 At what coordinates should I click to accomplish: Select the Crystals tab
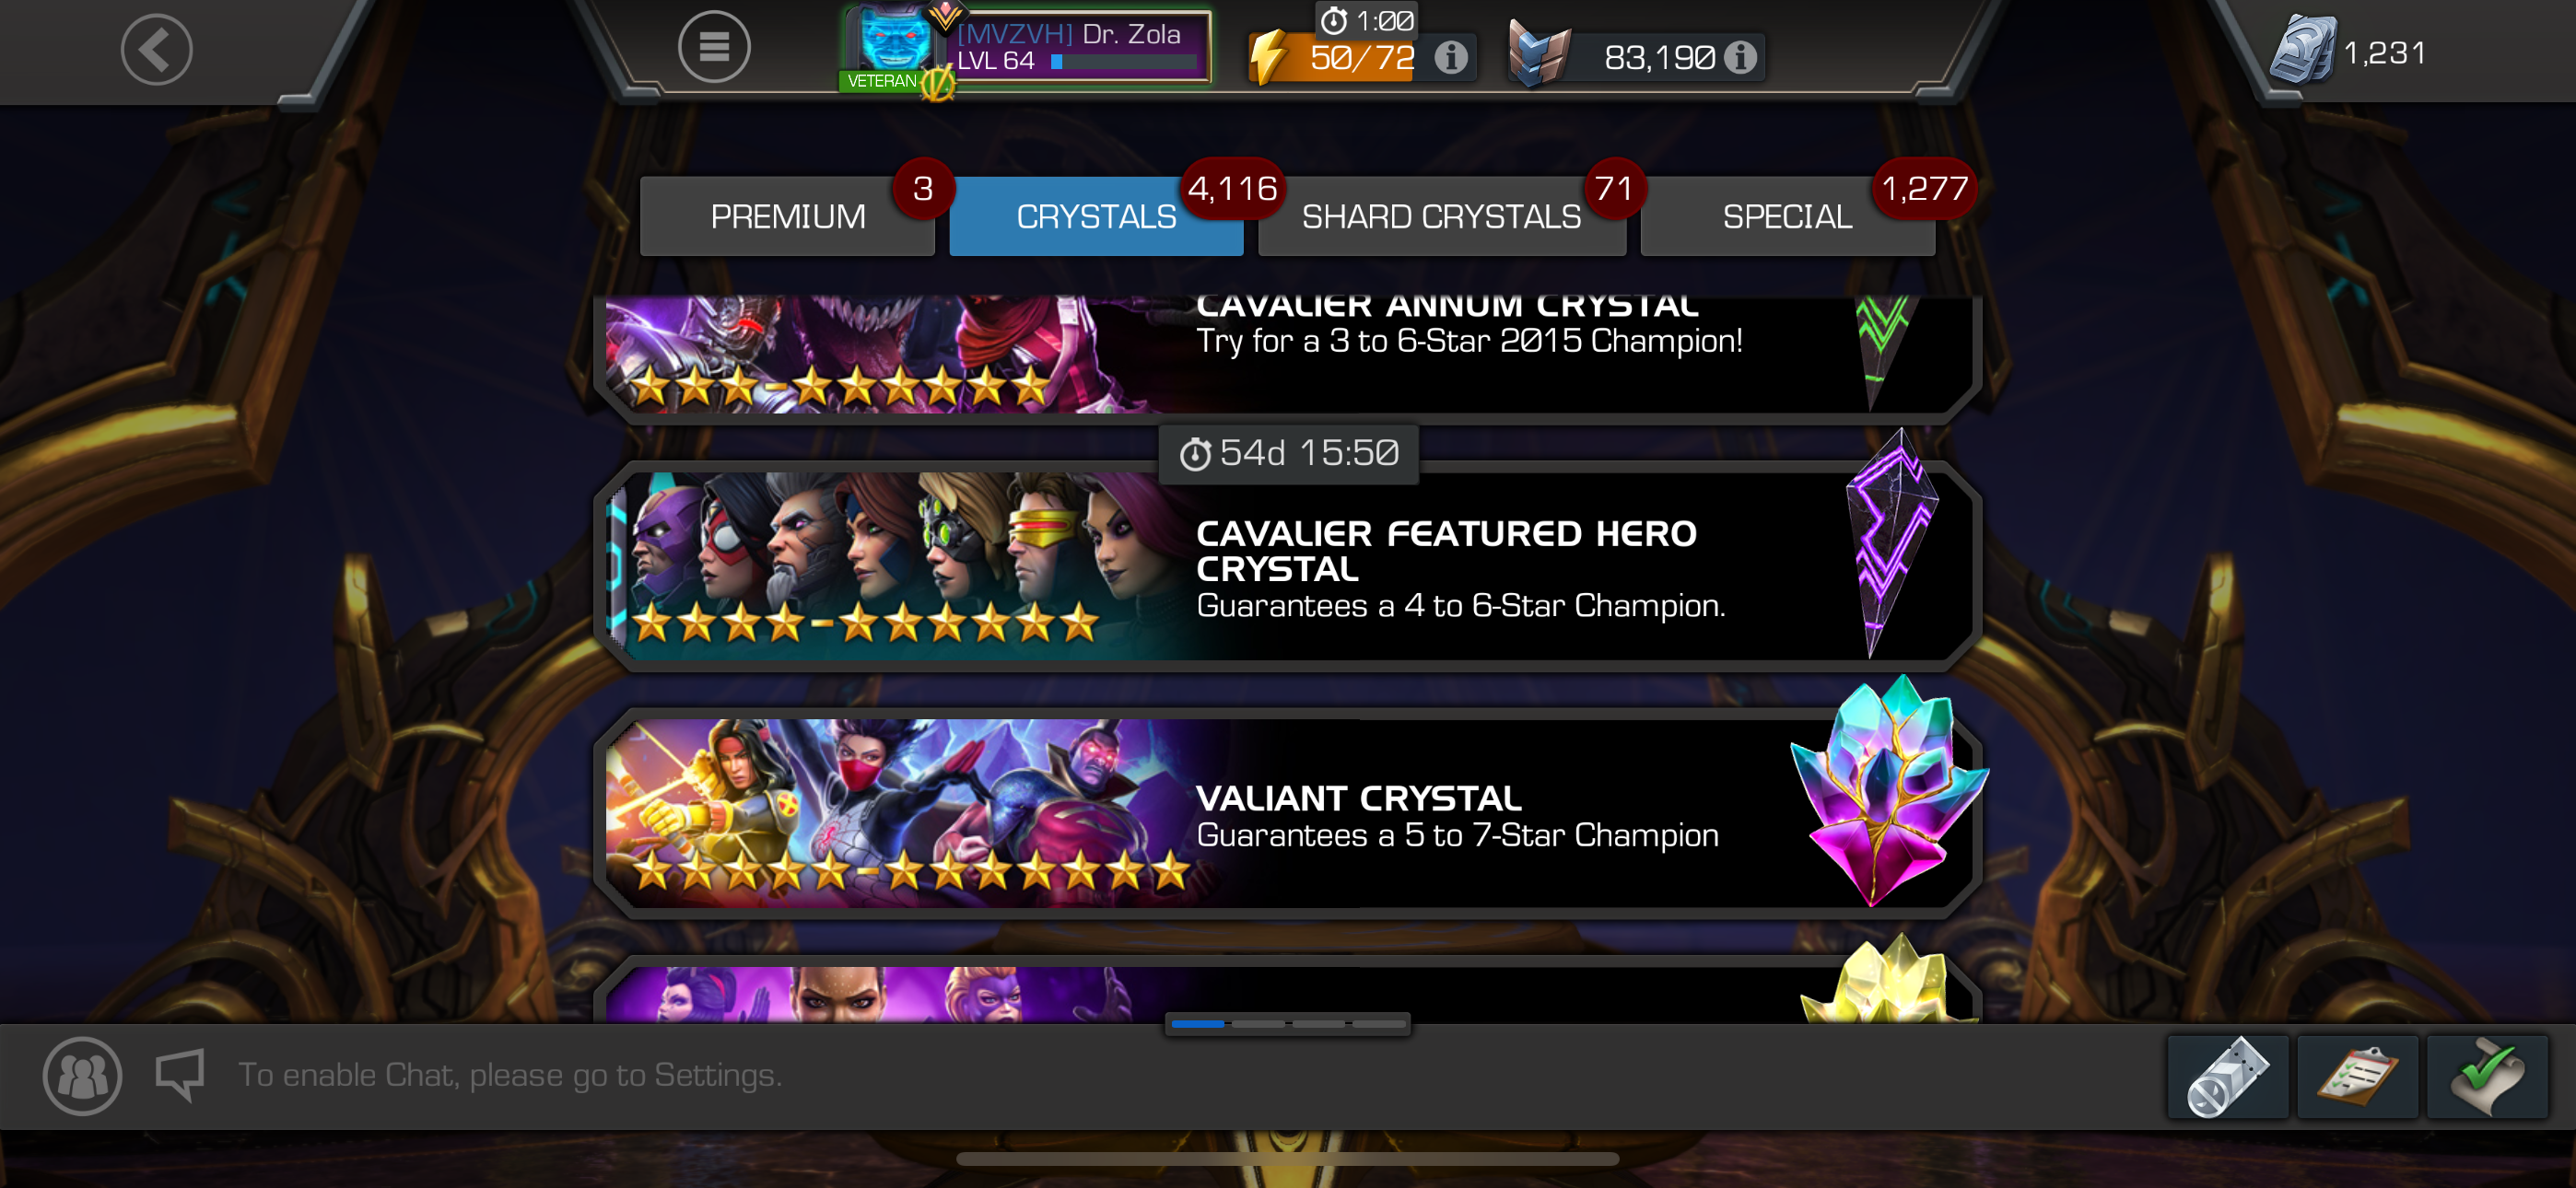(x=1096, y=216)
